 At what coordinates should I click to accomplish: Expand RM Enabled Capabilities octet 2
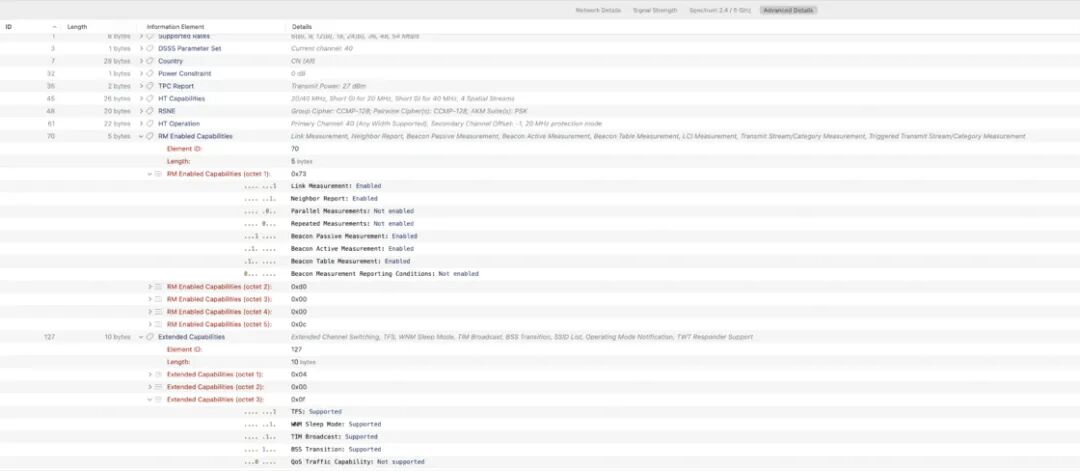click(149, 286)
